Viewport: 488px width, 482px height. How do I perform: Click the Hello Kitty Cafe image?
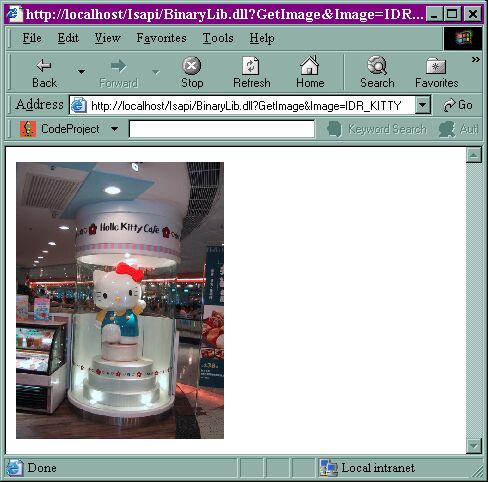120,300
